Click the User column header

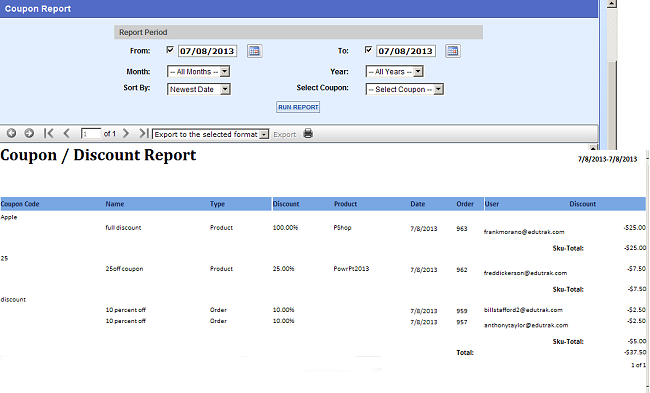(x=492, y=204)
